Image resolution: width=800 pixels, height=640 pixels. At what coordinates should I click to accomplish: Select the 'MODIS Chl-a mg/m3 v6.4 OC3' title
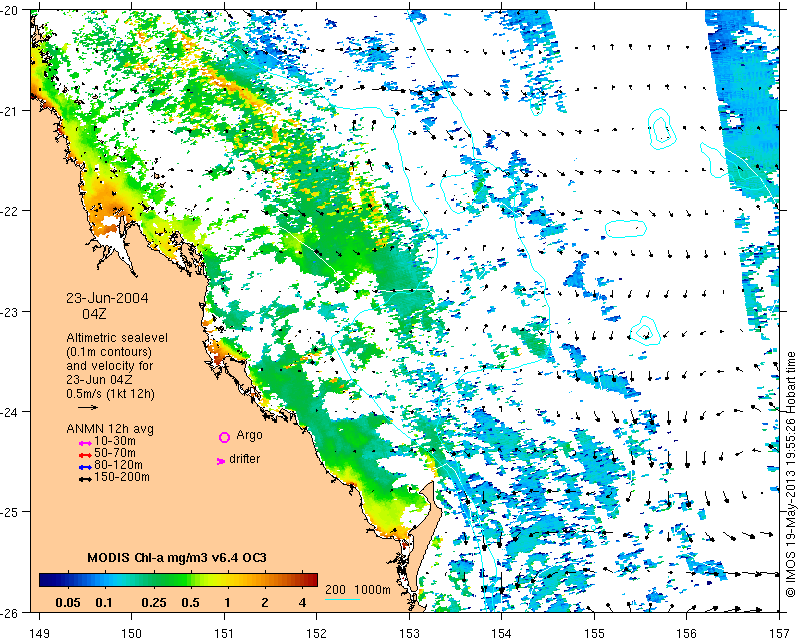tap(177, 557)
